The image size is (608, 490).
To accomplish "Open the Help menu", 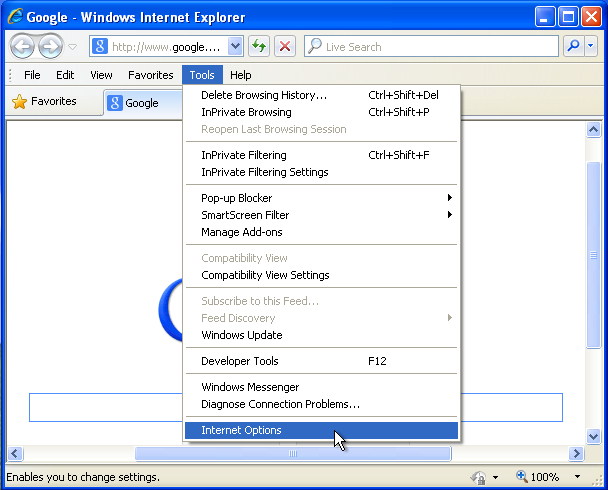I will pyautogui.click(x=240, y=75).
